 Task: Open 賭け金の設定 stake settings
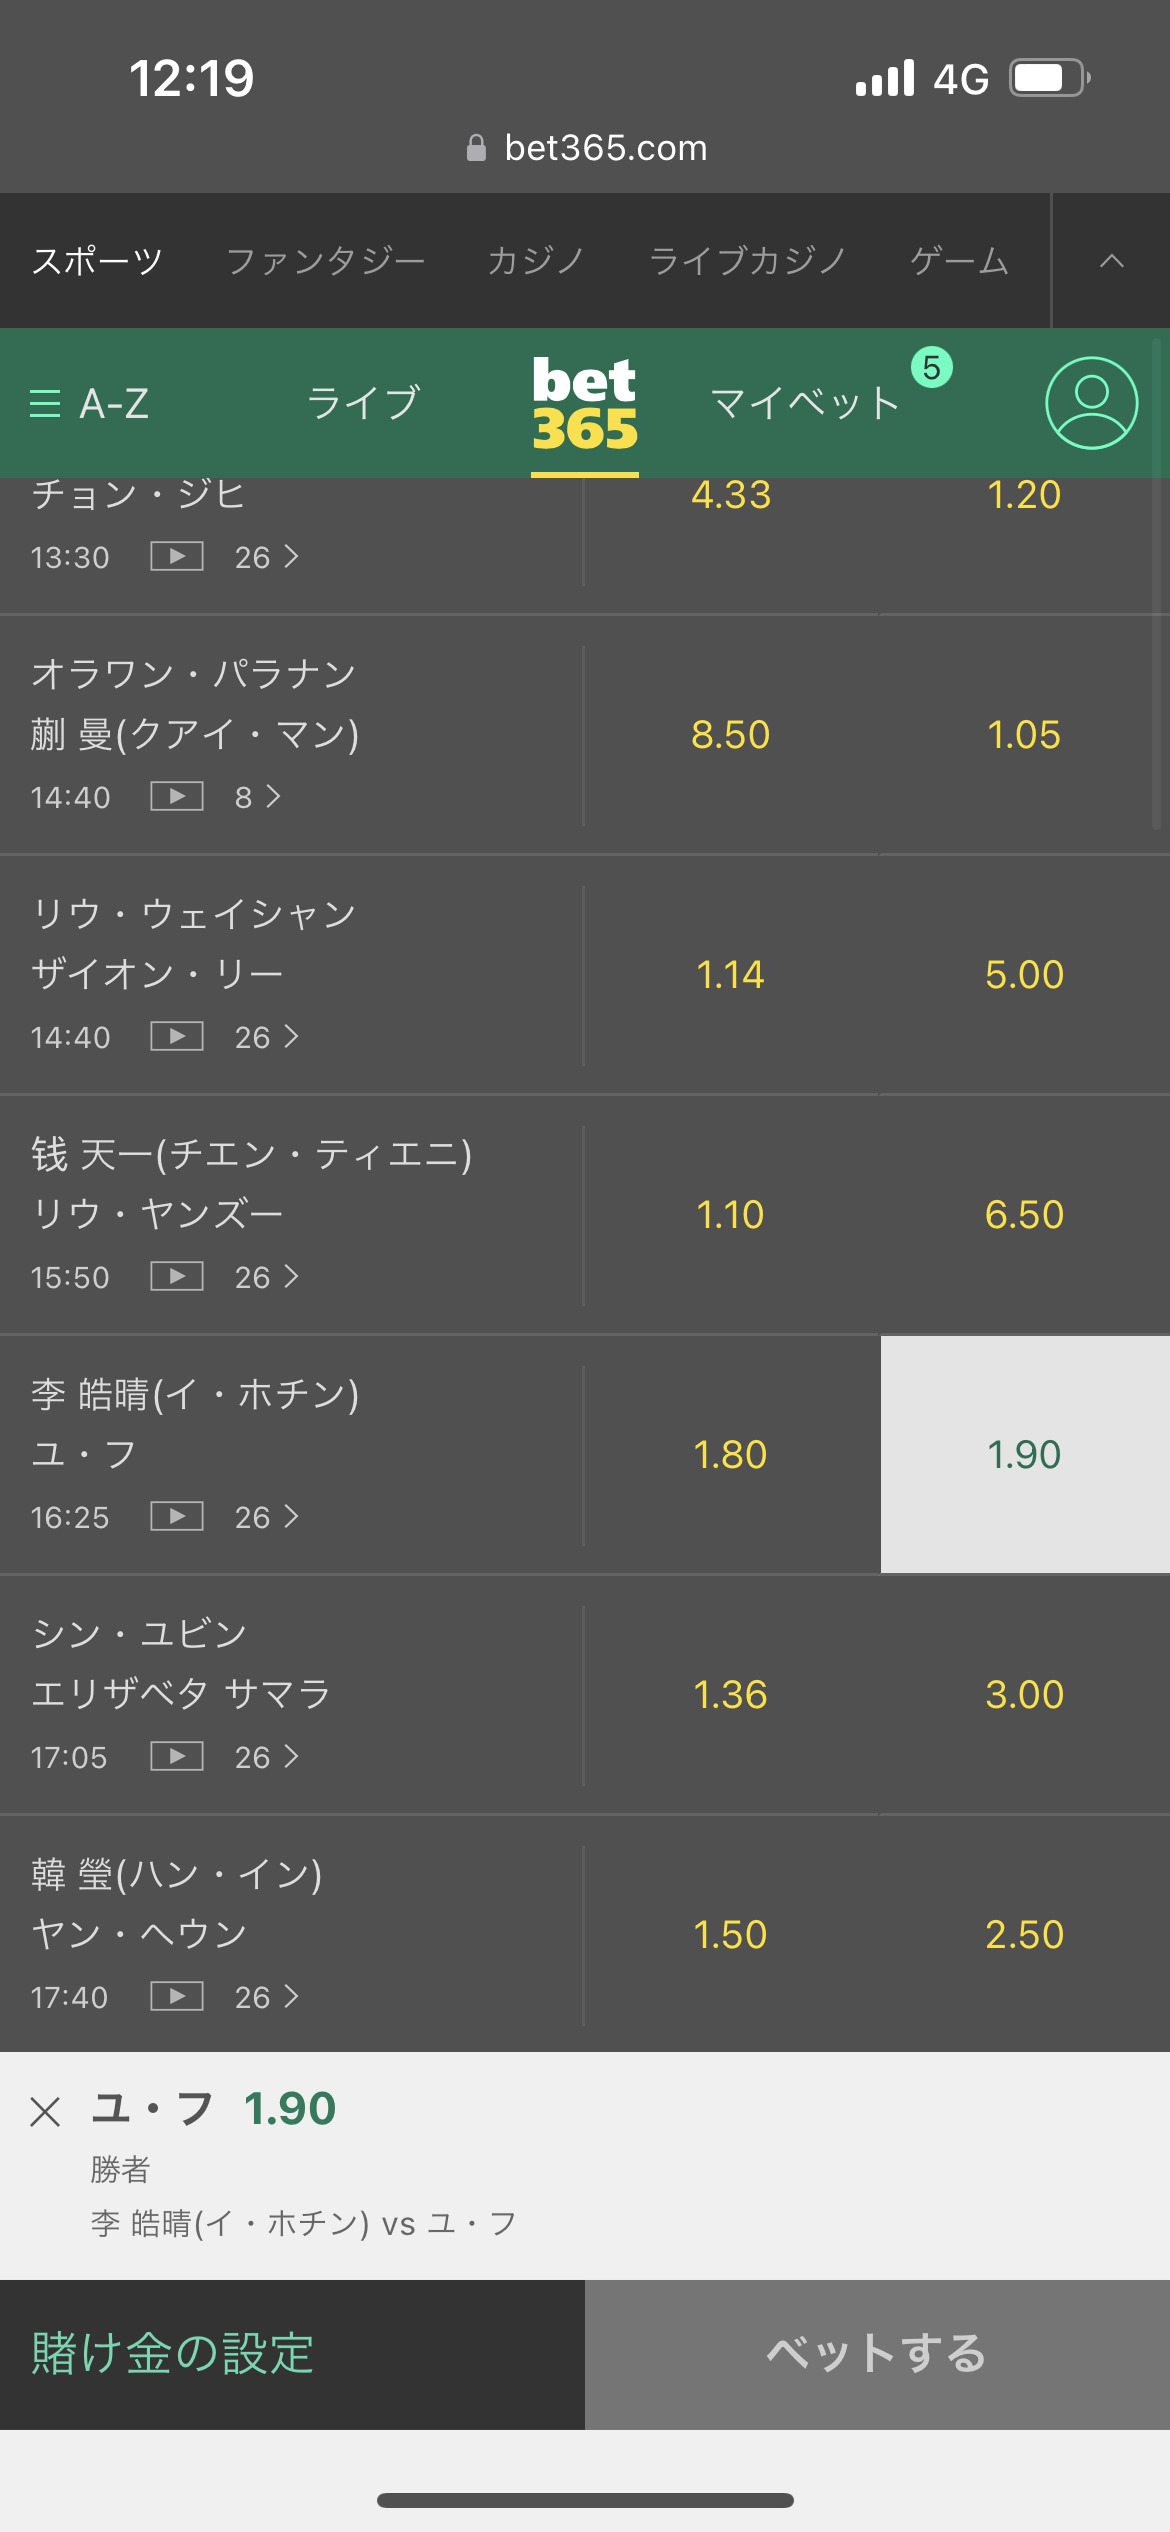pyautogui.click(x=173, y=2355)
